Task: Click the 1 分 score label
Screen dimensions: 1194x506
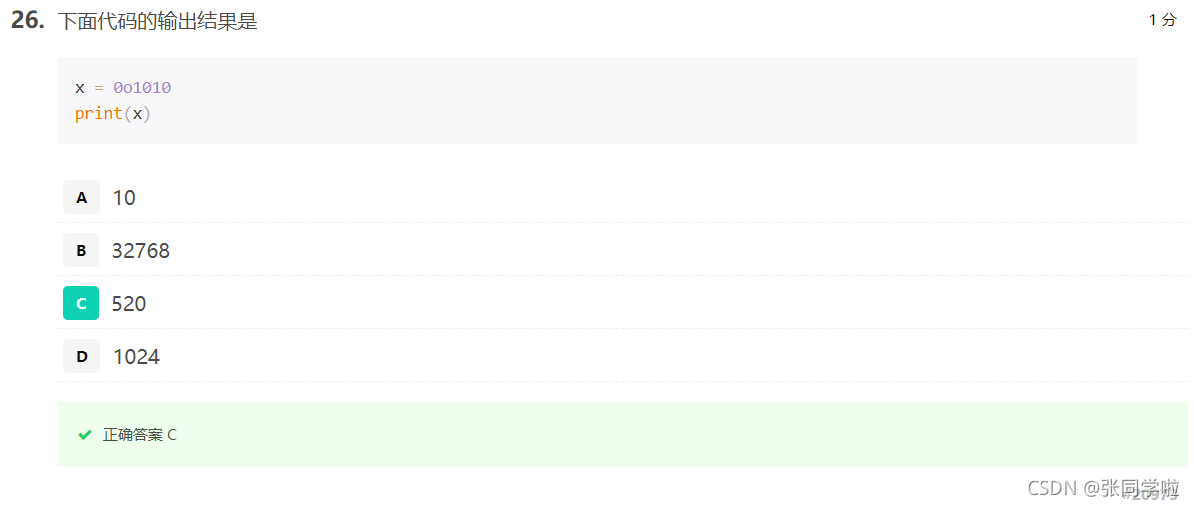Action: point(1163,21)
